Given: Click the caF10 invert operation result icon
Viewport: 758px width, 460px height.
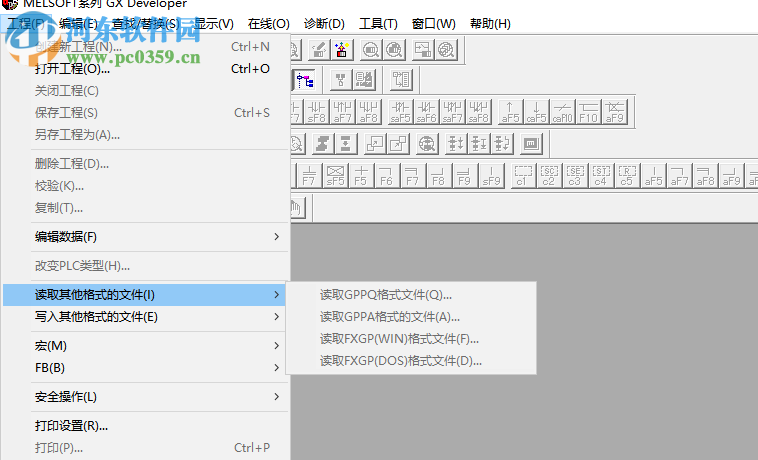Looking at the screenshot, I should [562, 112].
